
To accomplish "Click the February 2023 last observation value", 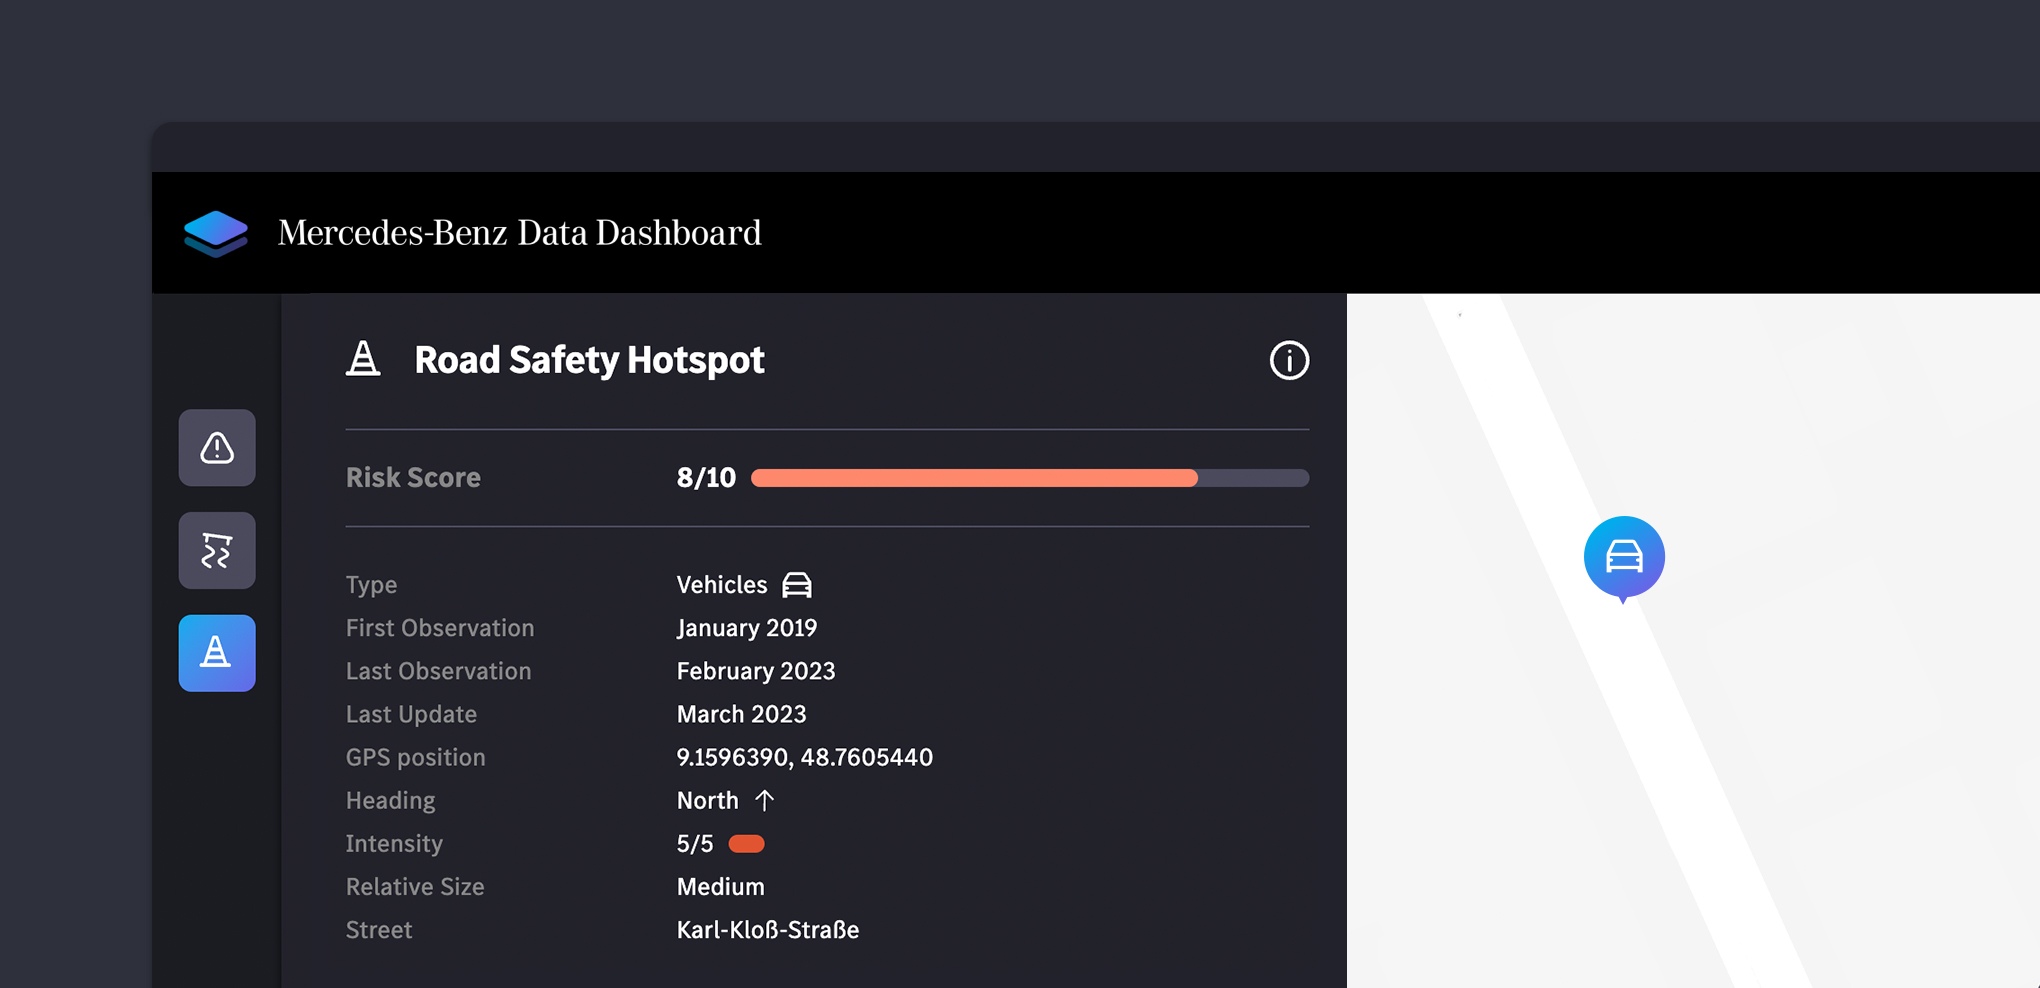I will (756, 671).
